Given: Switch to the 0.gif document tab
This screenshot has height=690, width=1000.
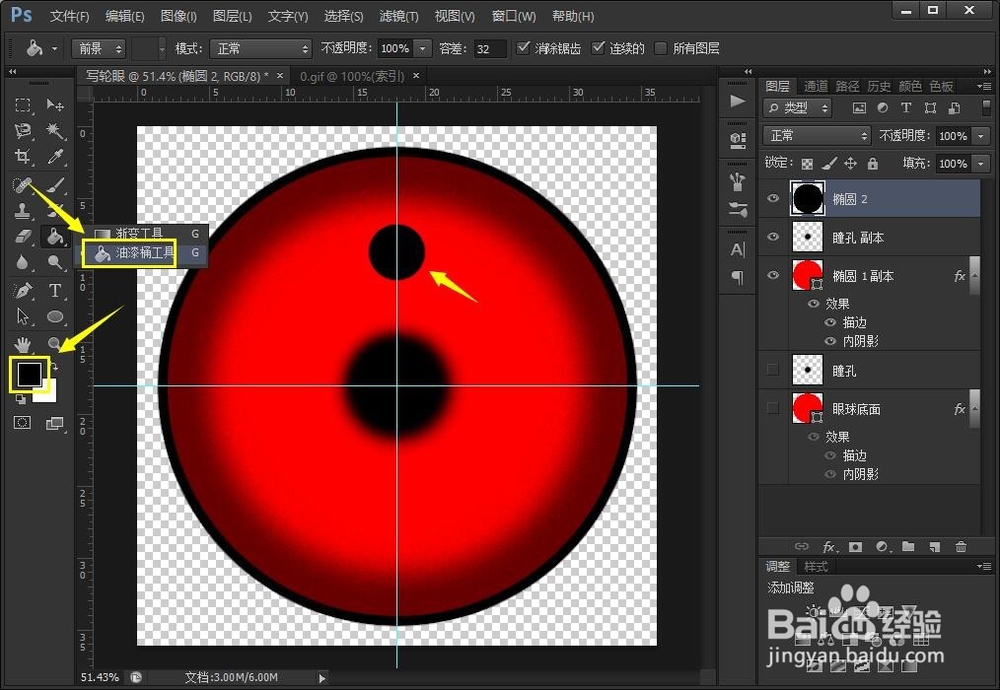Looking at the screenshot, I should [x=352, y=76].
